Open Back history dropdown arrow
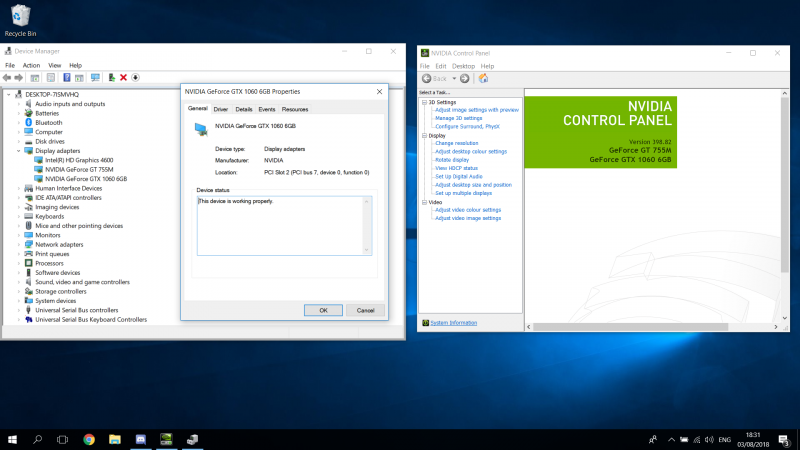This screenshot has width=800, height=450. 453,78
